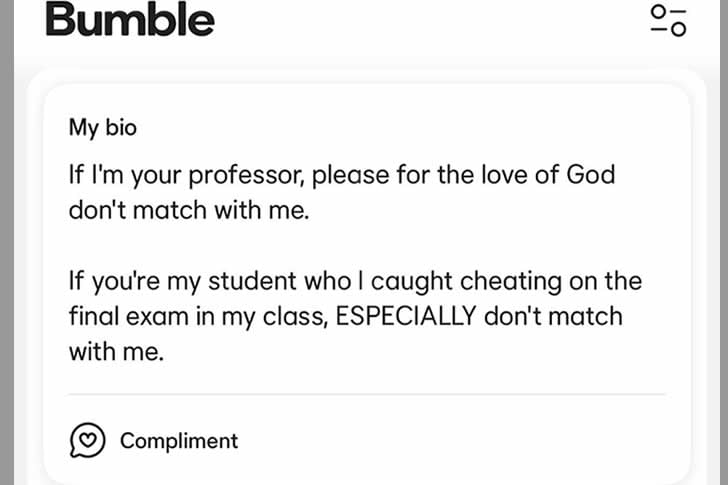Click the "If I'm your professor" line
Screen dimensions: 728x485
point(341,175)
